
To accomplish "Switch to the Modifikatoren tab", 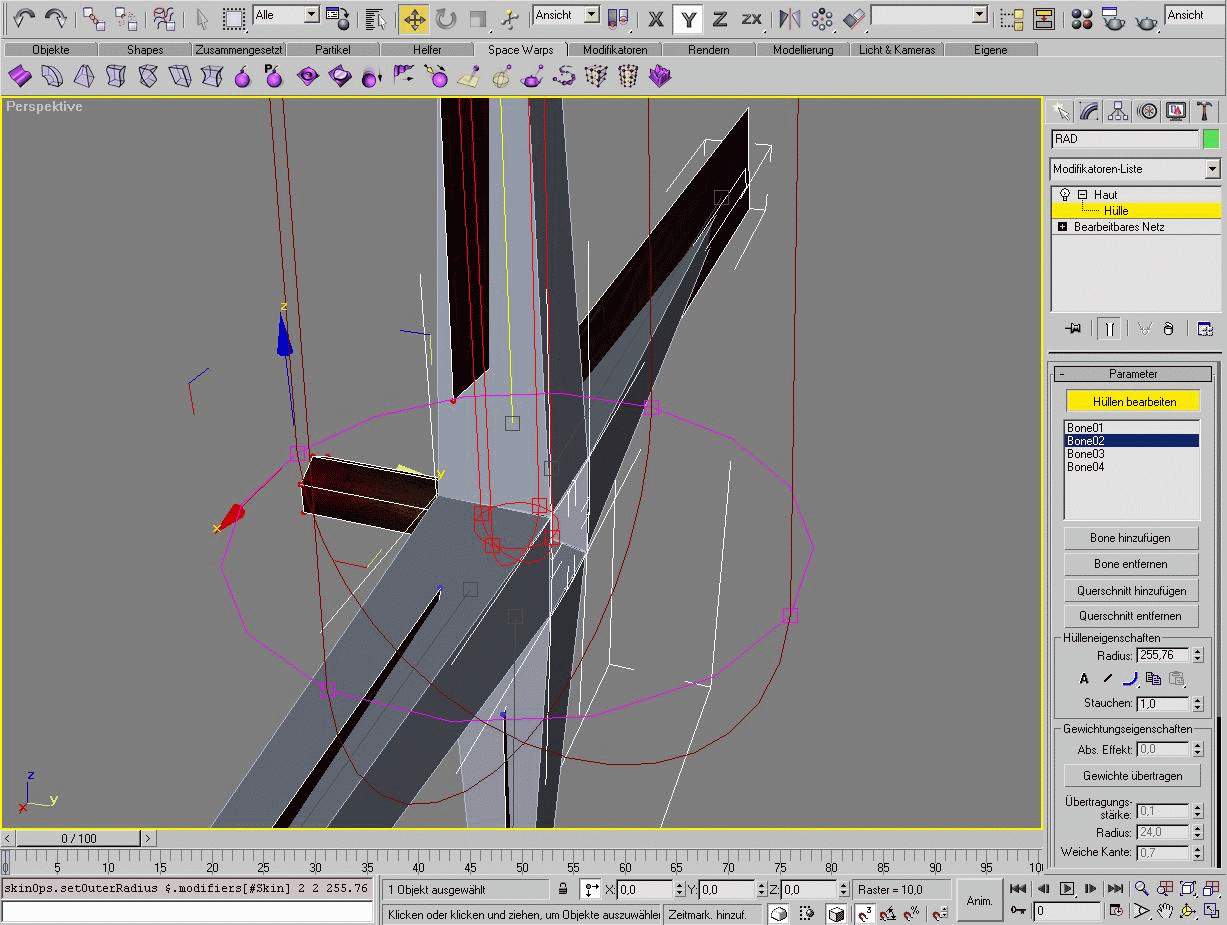I will coord(615,50).
